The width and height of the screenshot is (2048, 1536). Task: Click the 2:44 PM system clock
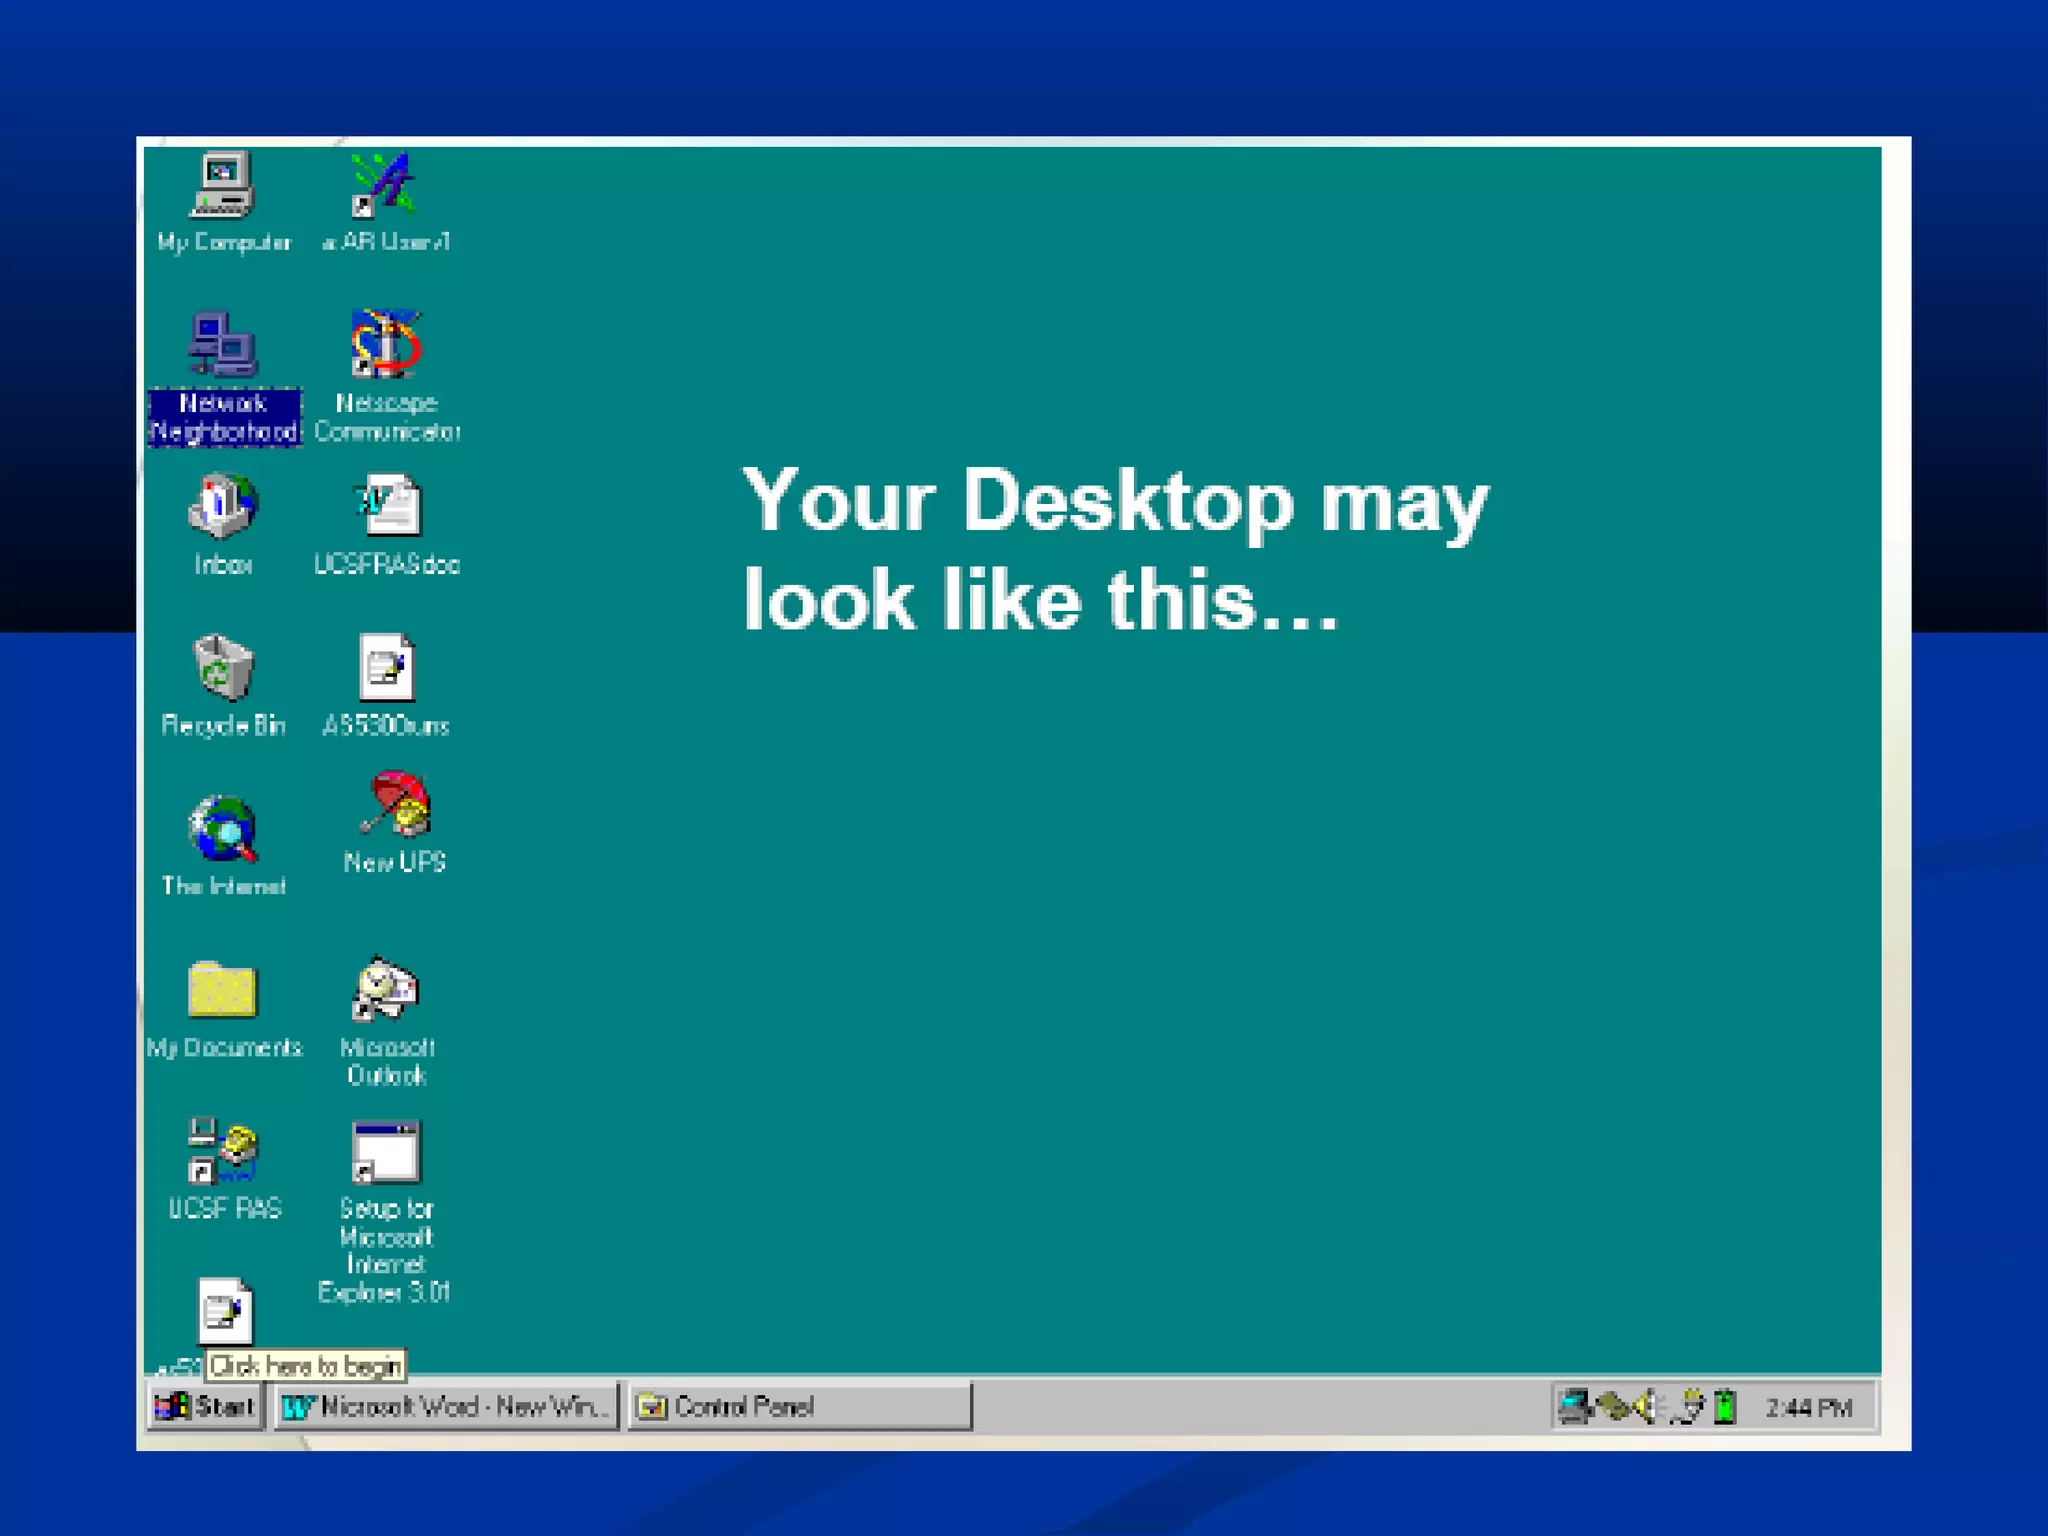pos(1808,1408)
